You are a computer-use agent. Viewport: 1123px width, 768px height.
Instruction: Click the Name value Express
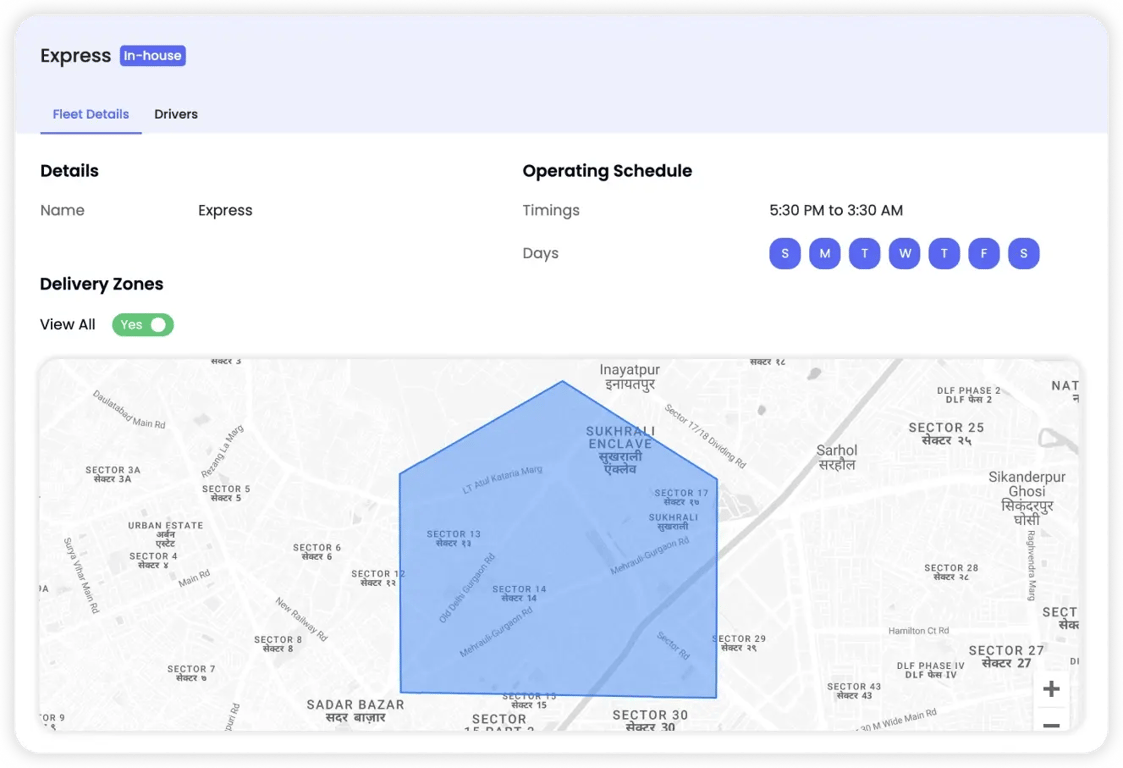tap(225, 211)
